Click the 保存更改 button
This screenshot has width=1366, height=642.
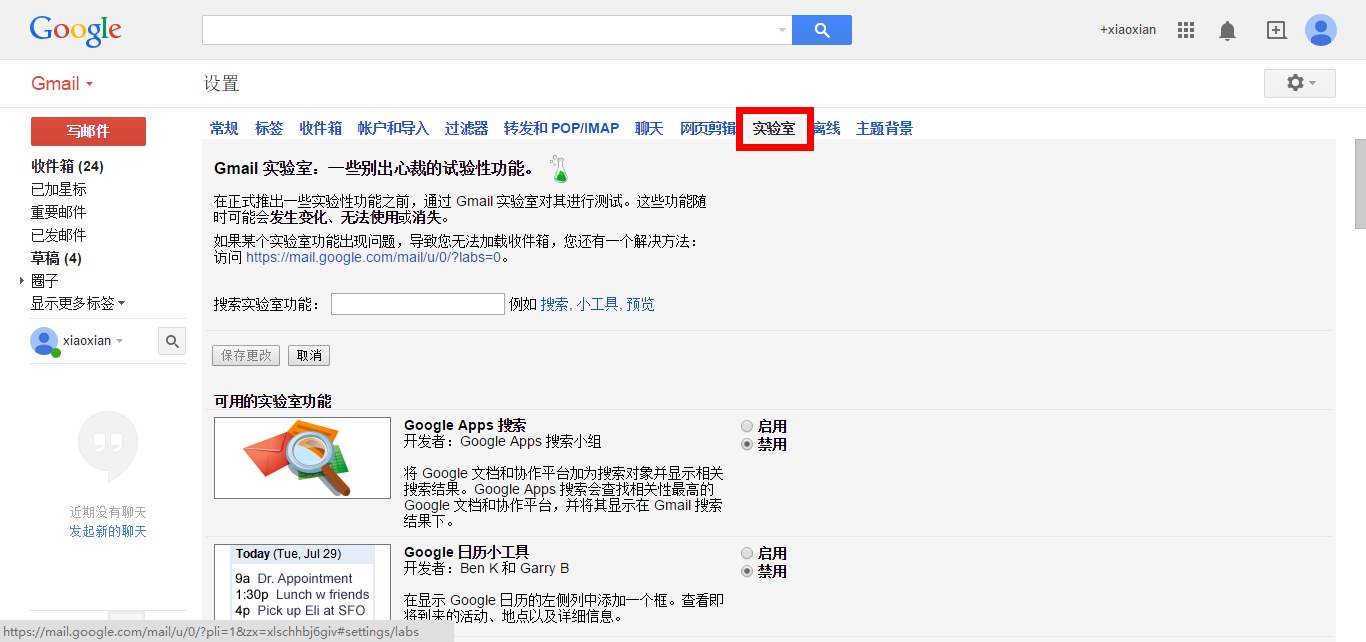click(x=246, y=355)
